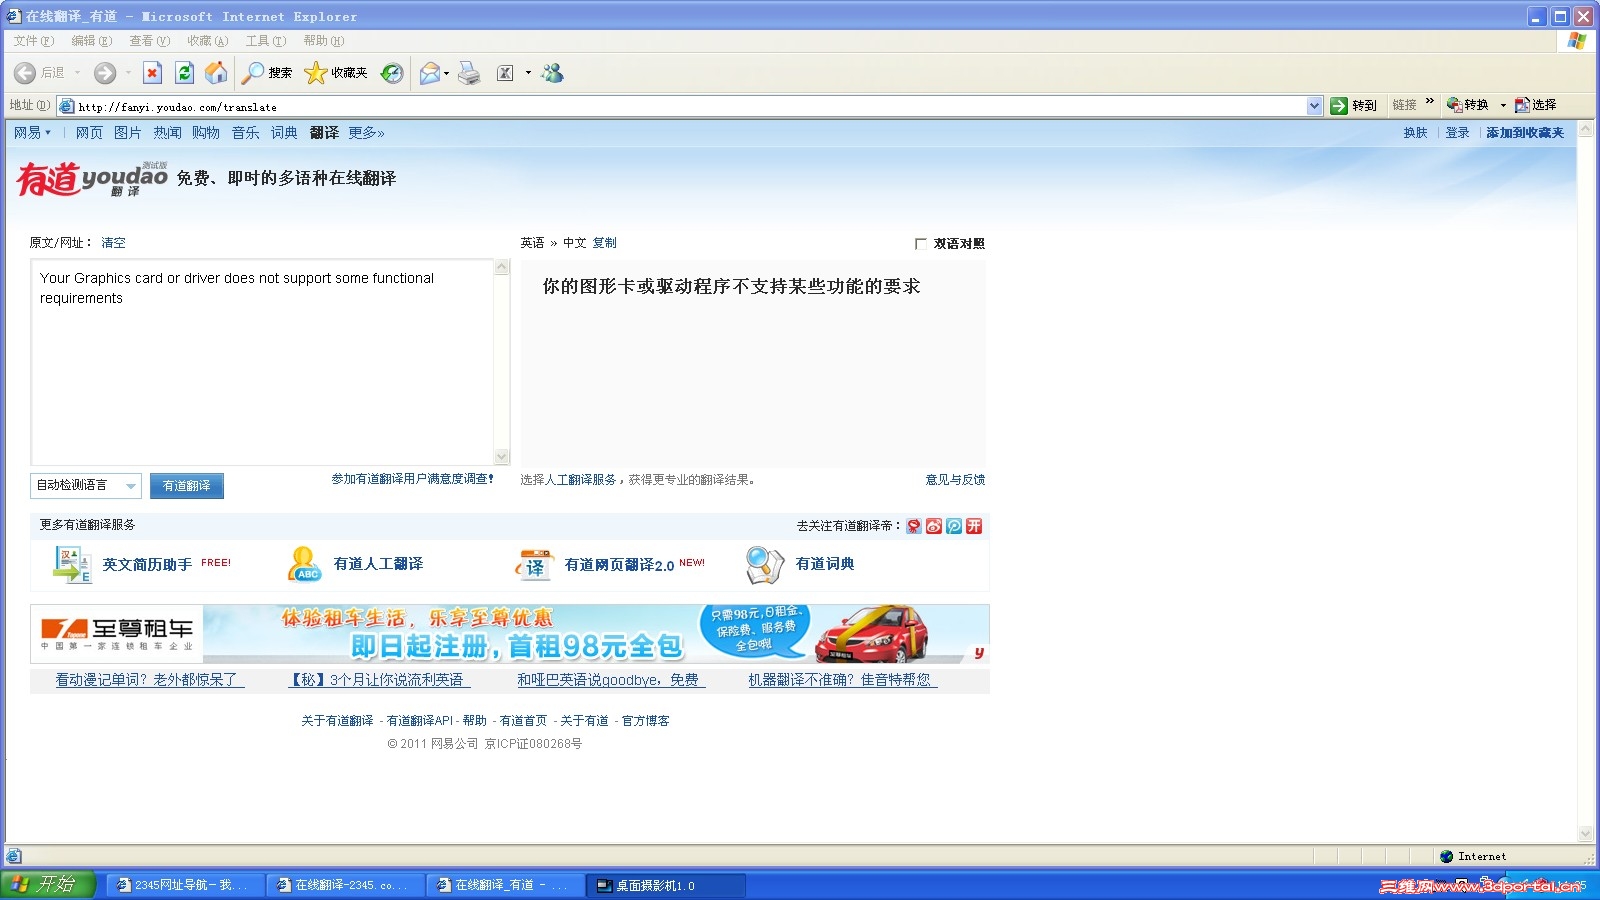Click inside the source text input box
The image size is (1600, 900).
[x=263, y=362]
